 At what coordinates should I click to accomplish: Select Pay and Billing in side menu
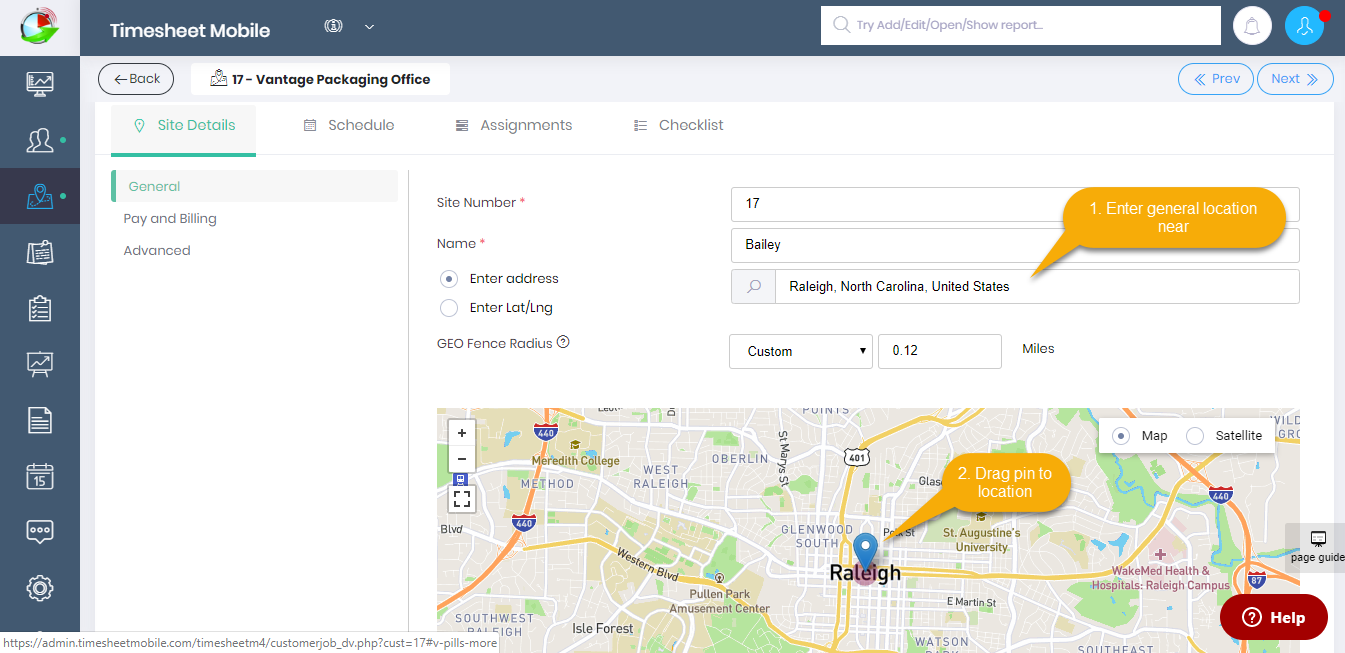pyautogui.click(x=170, y=219)
